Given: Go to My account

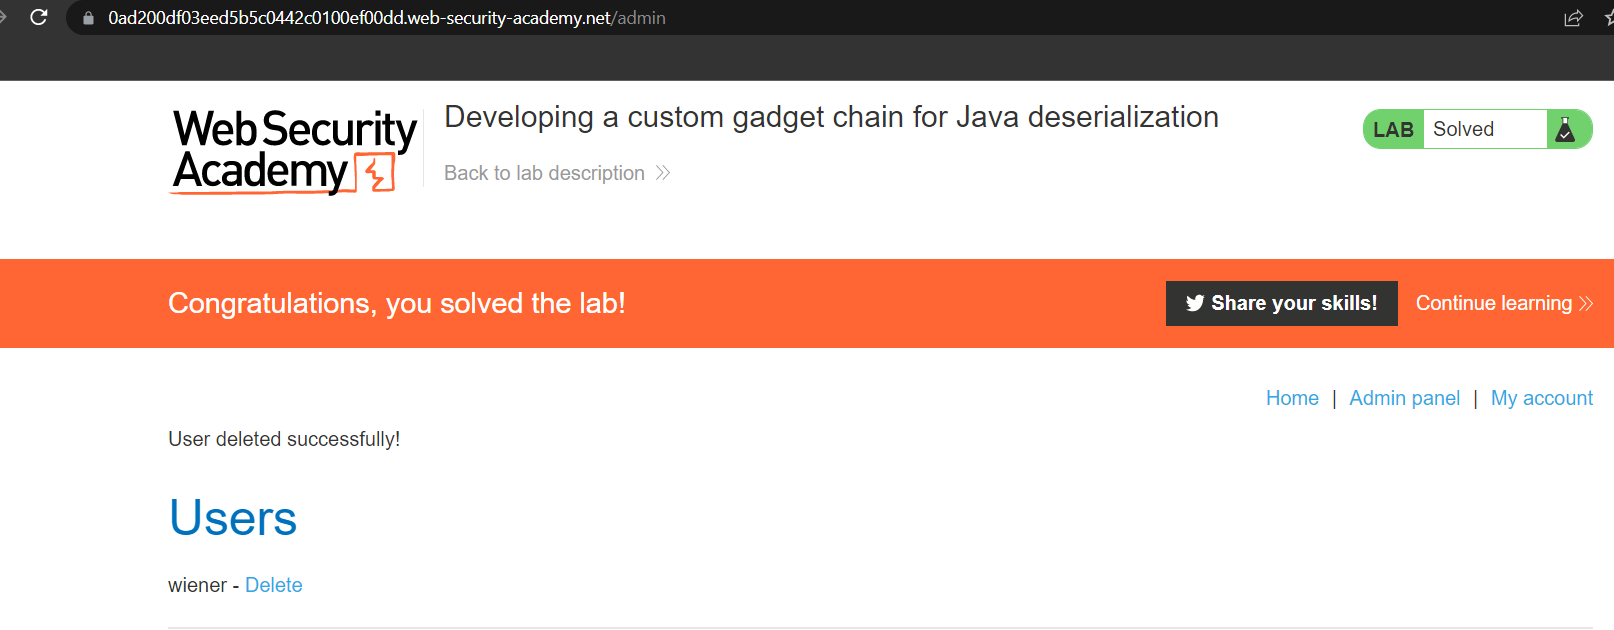Looking at the screenshot, I should coord(1541,398).
